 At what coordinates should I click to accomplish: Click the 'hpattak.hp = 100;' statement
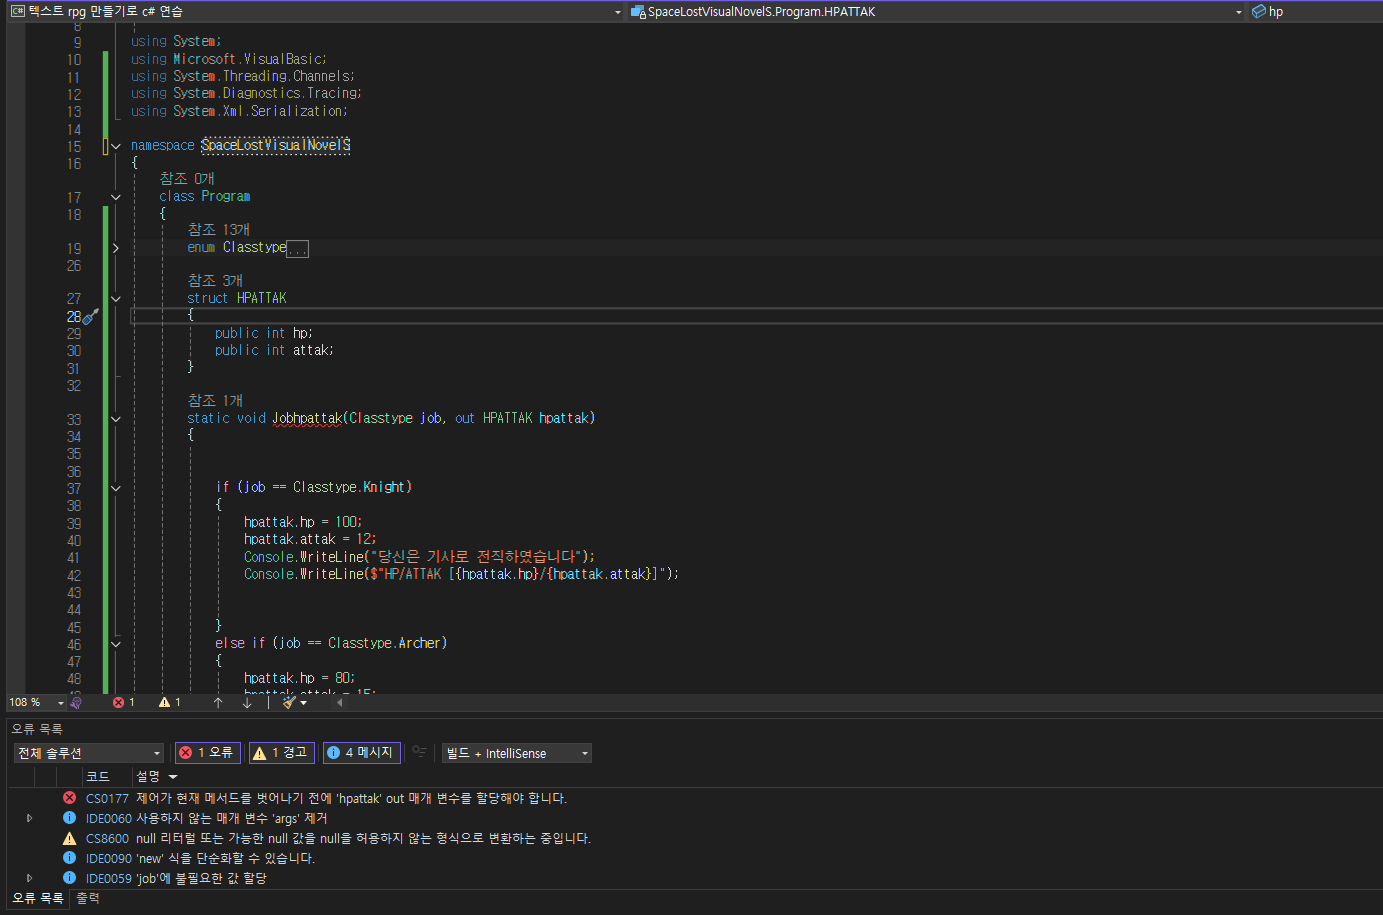point(303,522)
